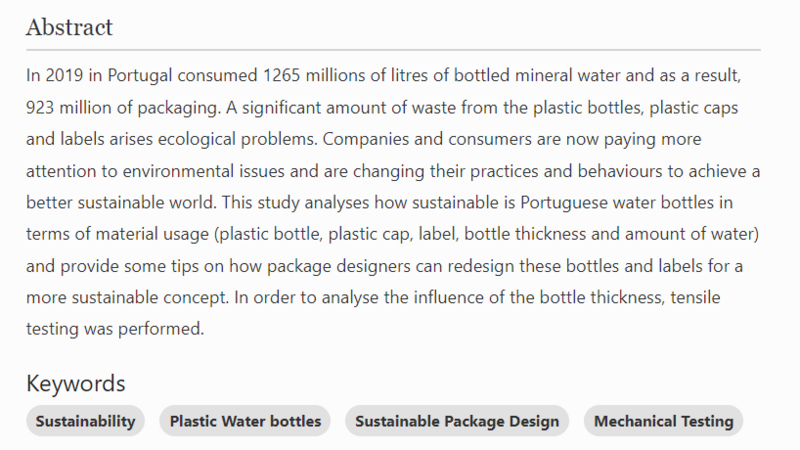This screenshot has height=450, width=800.
Task: Click on the text '923 million of packaging'
Action: tap(122, 108)
